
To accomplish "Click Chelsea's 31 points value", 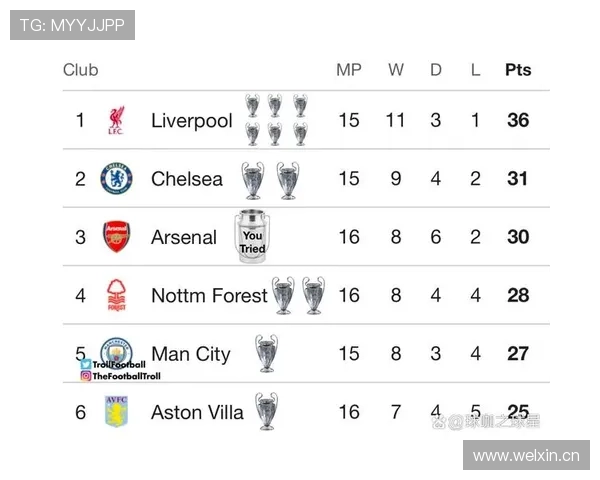I will (518, 179).
